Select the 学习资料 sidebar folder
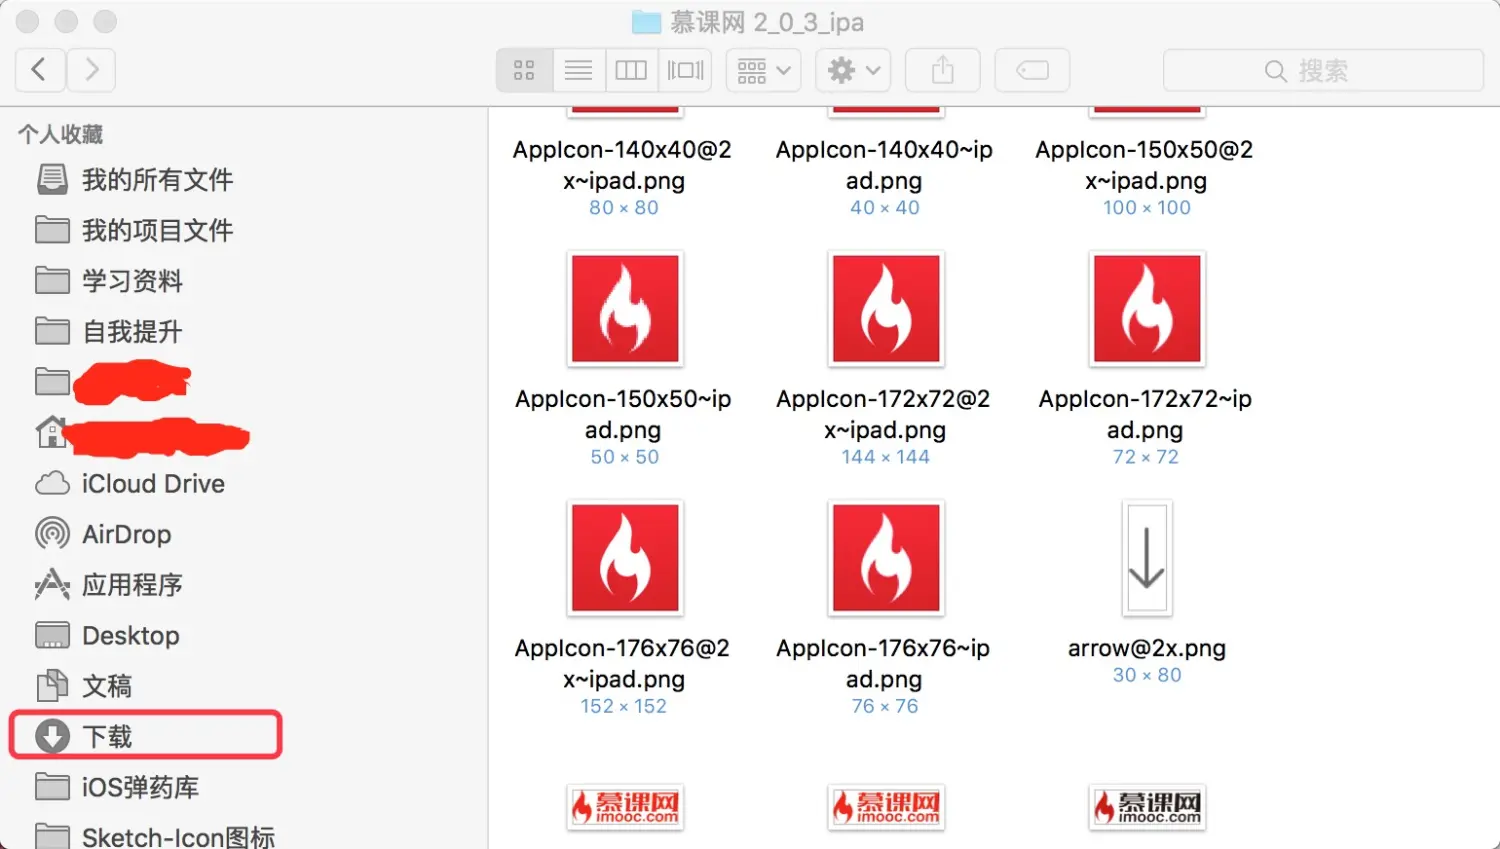The image size is (1500, 849). click(132, 281)
